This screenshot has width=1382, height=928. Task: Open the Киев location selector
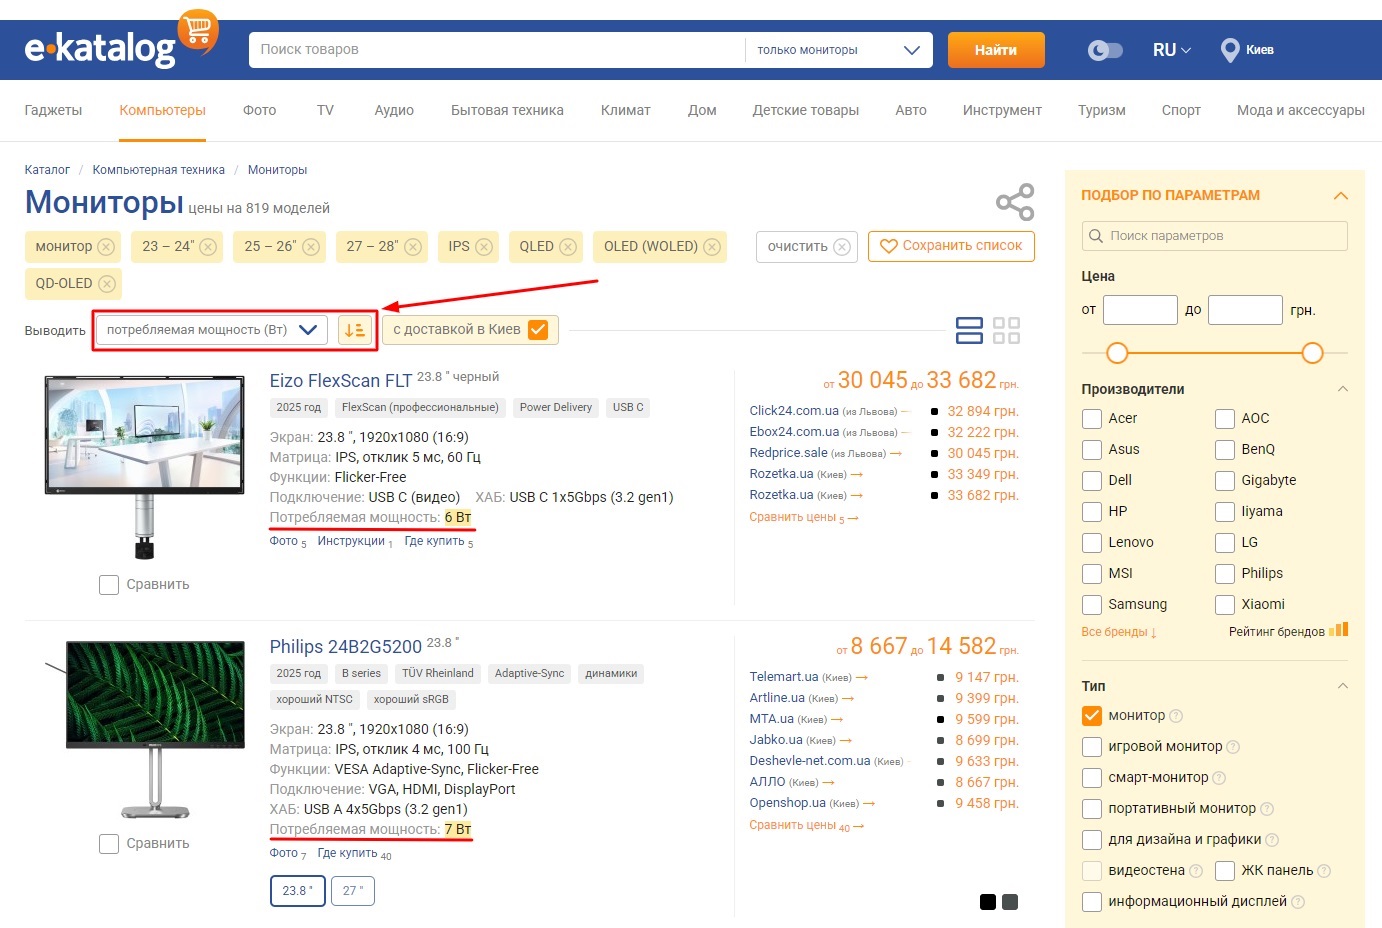1247,50
